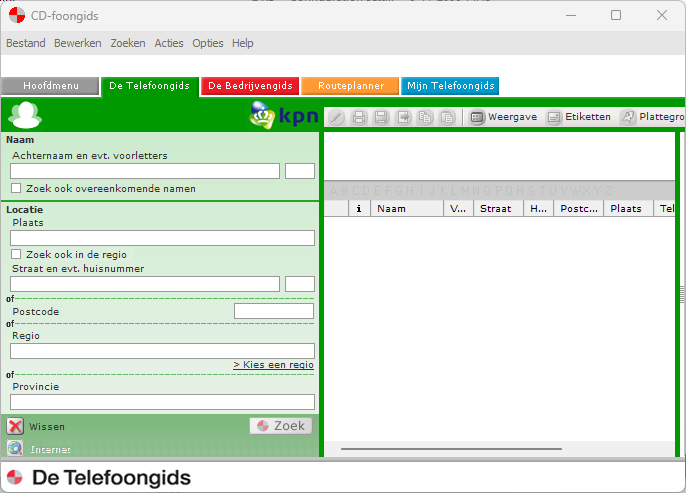Click the printer icon in toolbar
The image size is (686, 493).
pyautogui.click(x=359, y=117)
